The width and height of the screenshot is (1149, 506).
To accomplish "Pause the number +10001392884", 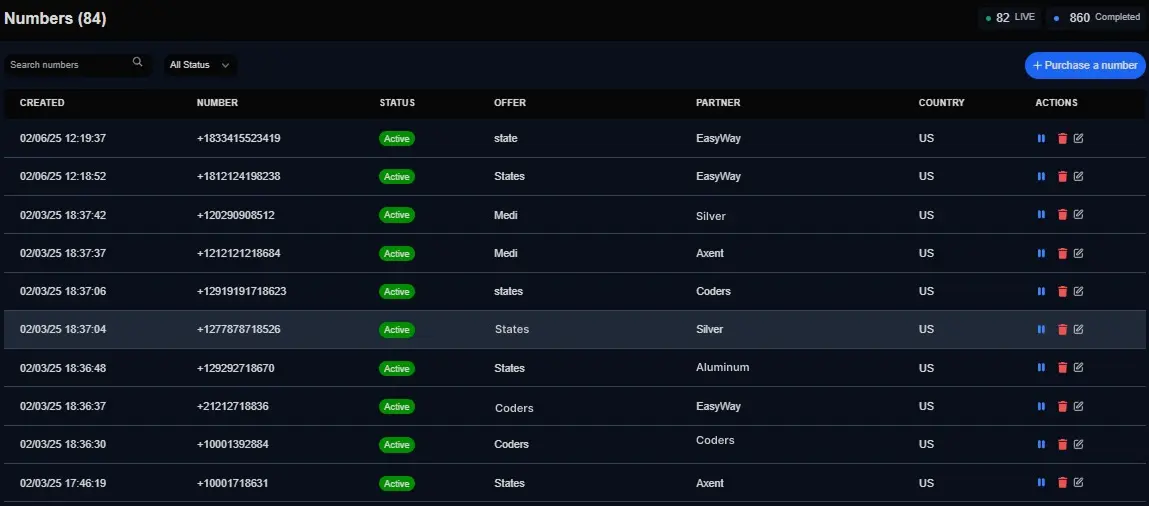I will pyautogui.click(x=1041, y=444).
